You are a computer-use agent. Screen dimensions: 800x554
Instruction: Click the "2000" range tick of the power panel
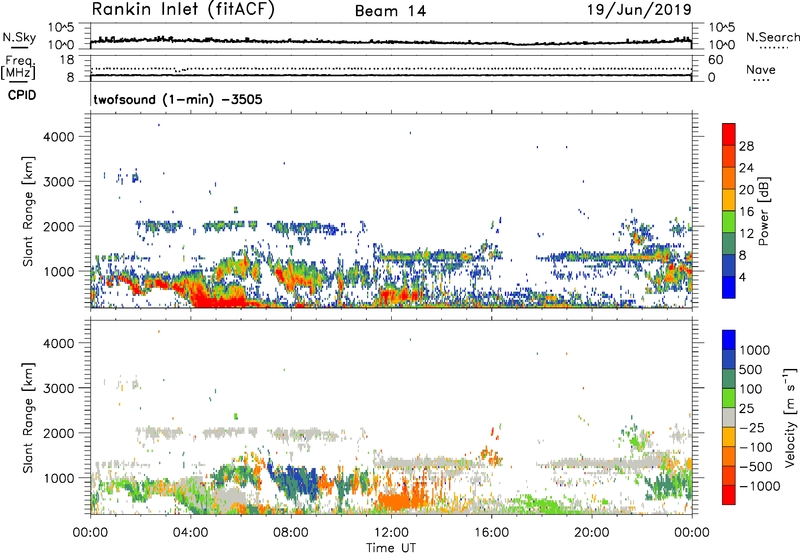[x=58, y=226]
